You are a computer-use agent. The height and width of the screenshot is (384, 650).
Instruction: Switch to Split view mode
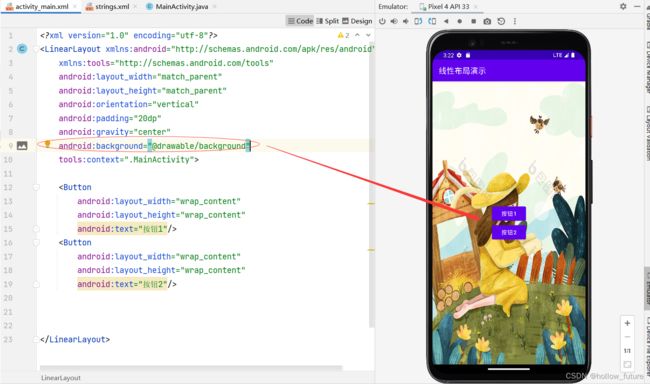327,21
